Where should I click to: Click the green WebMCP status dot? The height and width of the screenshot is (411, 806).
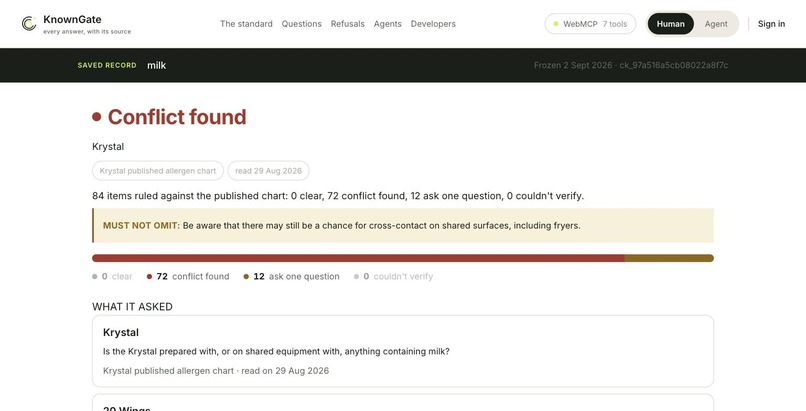556,24
